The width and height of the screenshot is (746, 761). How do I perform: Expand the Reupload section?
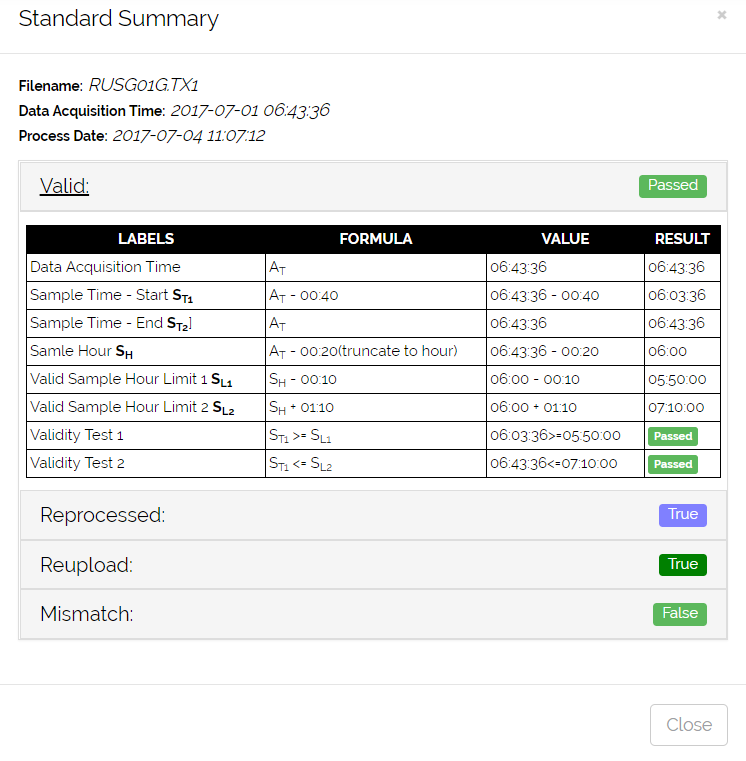[x=86, y=565]
